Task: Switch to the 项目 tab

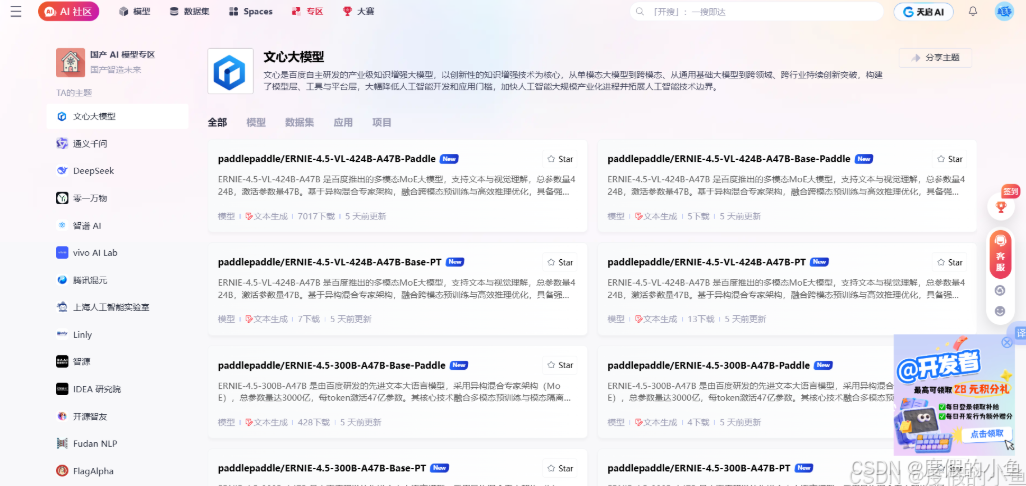Action: tap(381, 122)
